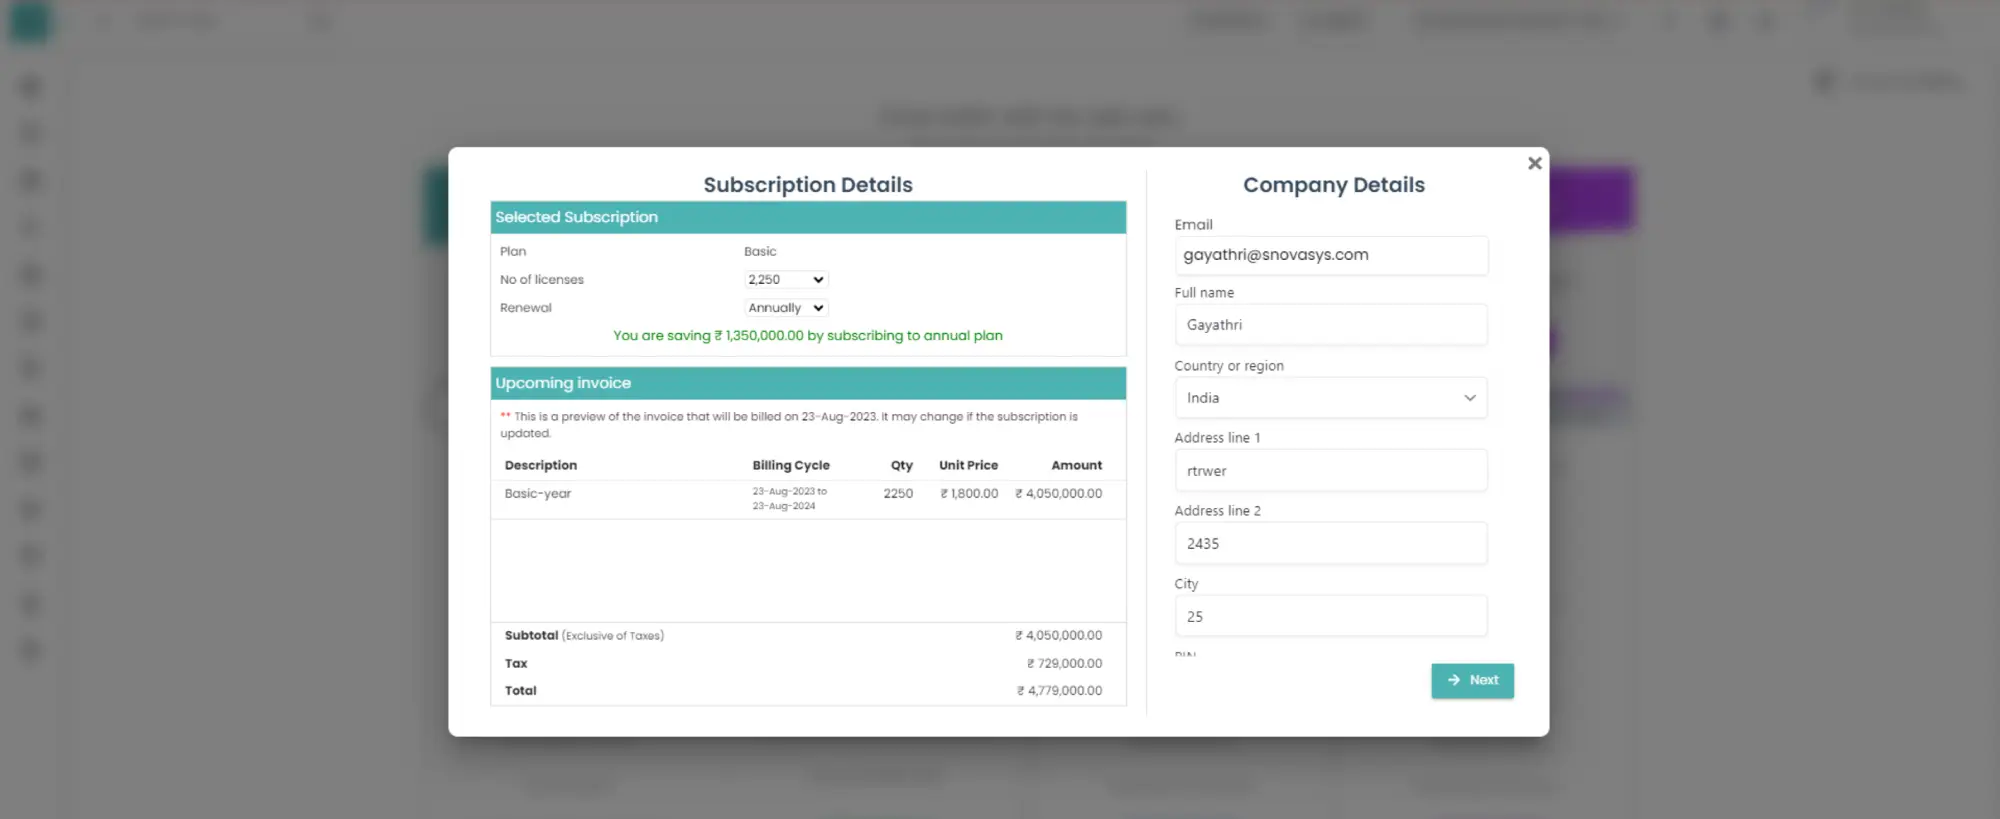Viewport: 2000px width, 819px height.
Task: Click into Address line 1 field
Action: pos(1330,471)
